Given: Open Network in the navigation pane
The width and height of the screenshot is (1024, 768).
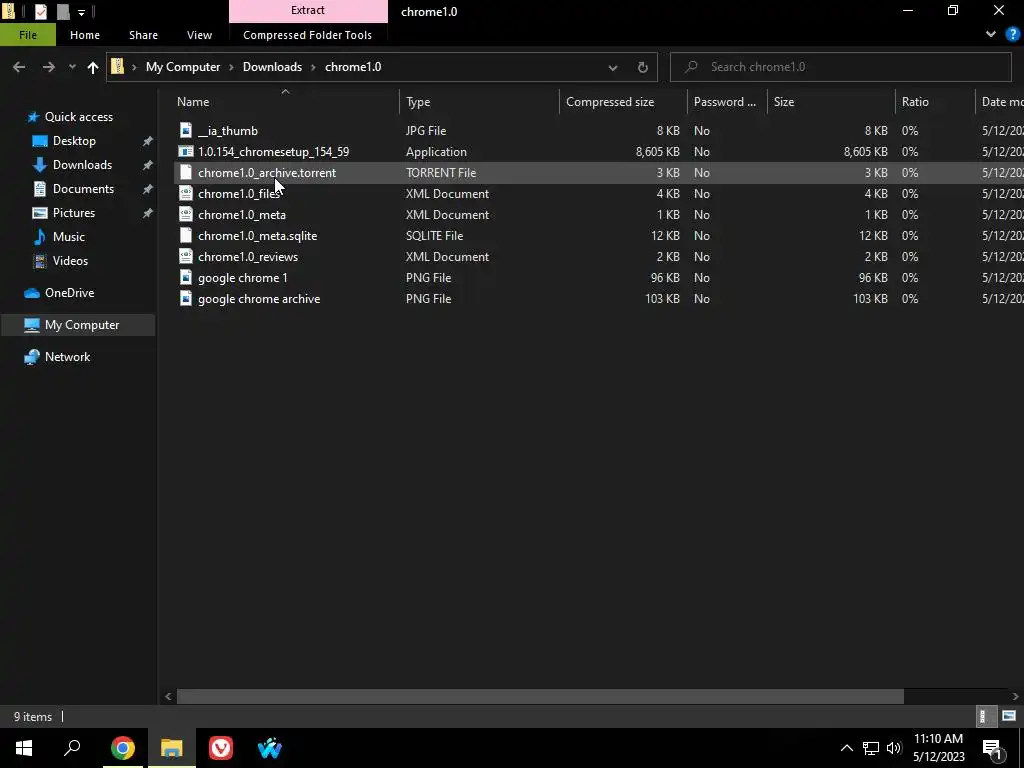Looking at the screenshot, I should point(67,357).
